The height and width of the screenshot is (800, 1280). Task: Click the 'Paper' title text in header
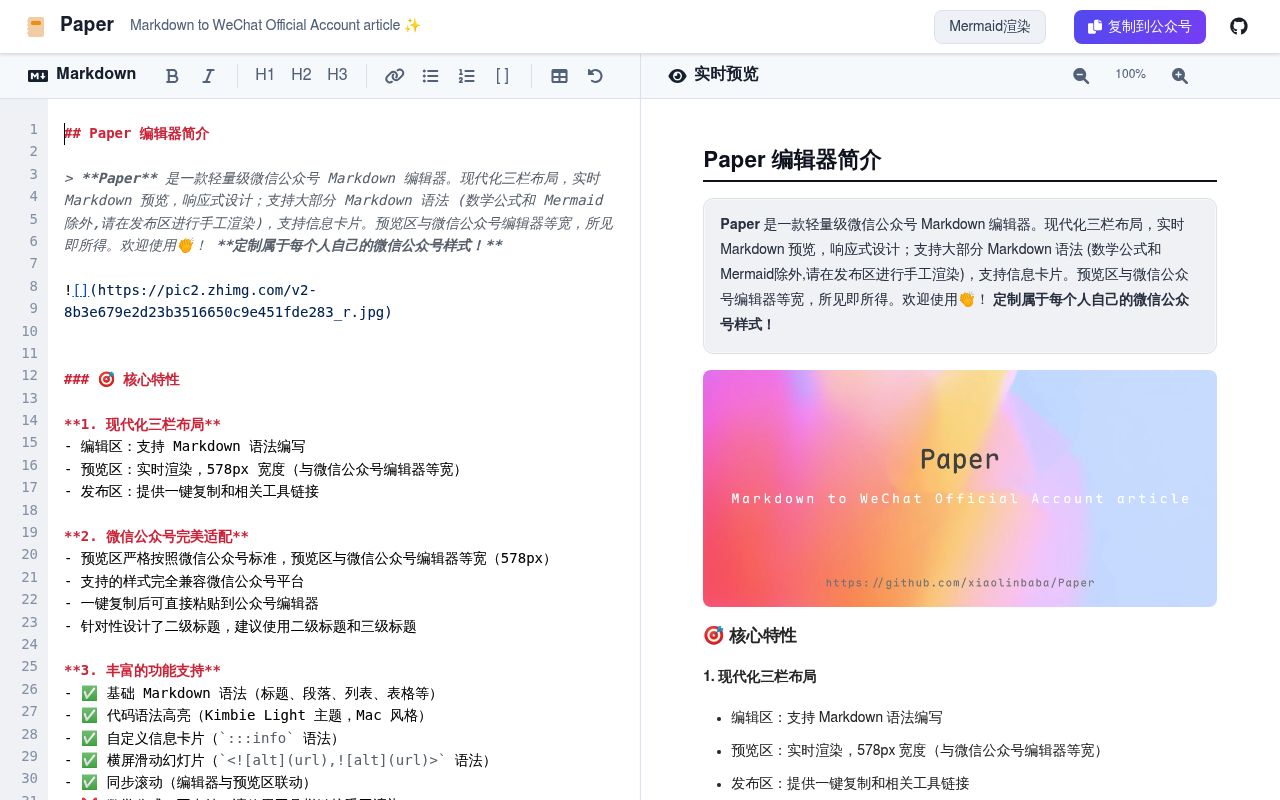coord(87,25)
